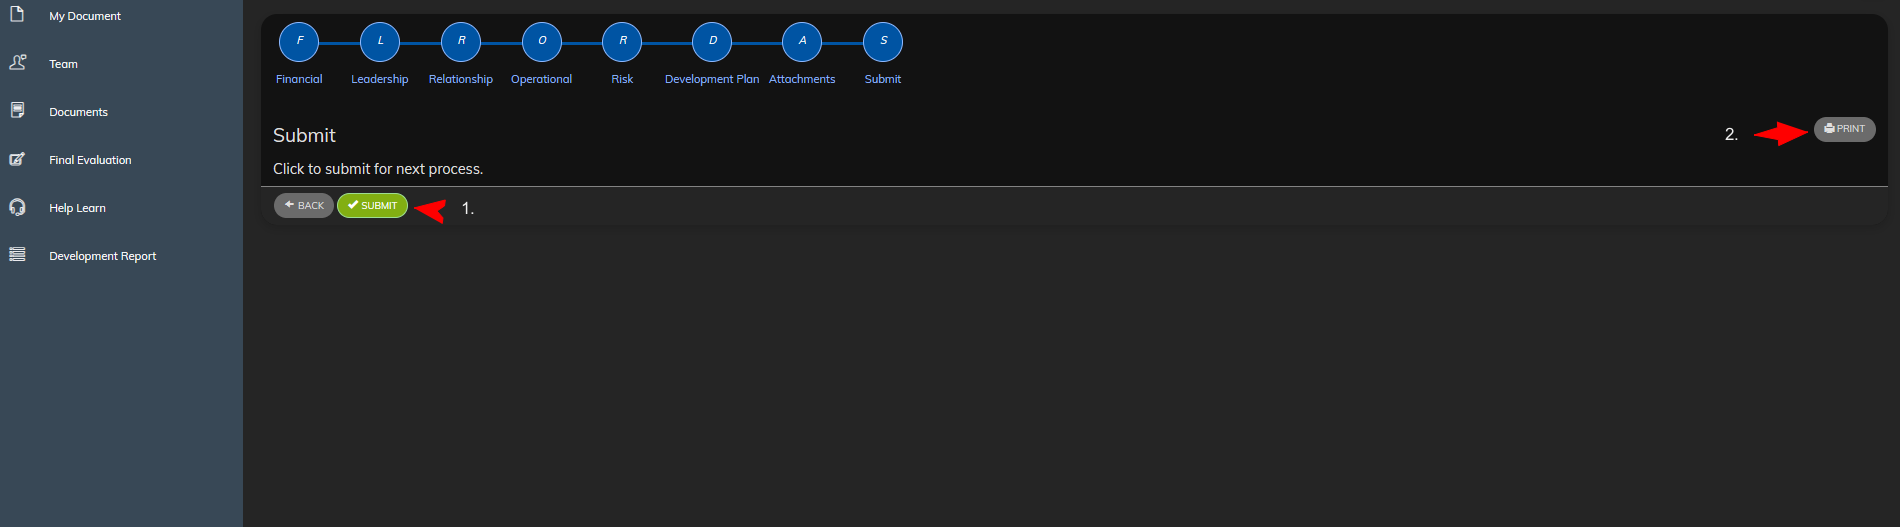This screenshot has height=527, width=1900.
Task: Click the Team person icon in sidebar
Action: 17,62
